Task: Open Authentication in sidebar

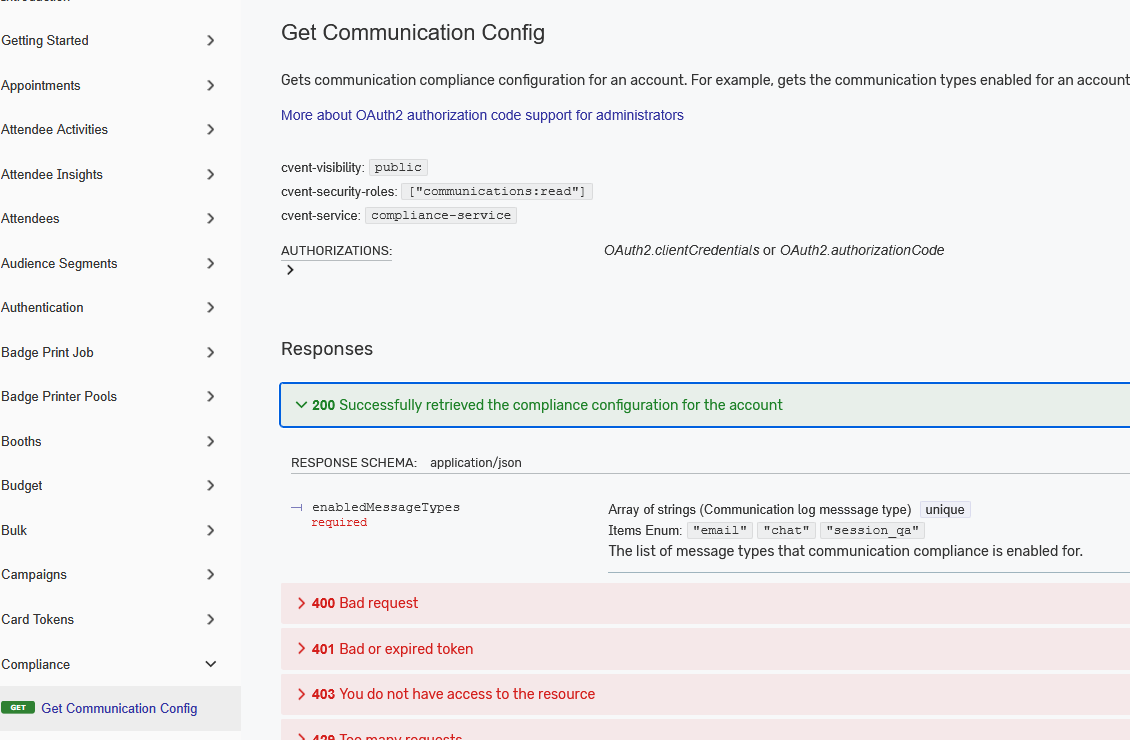Action: 42,308
